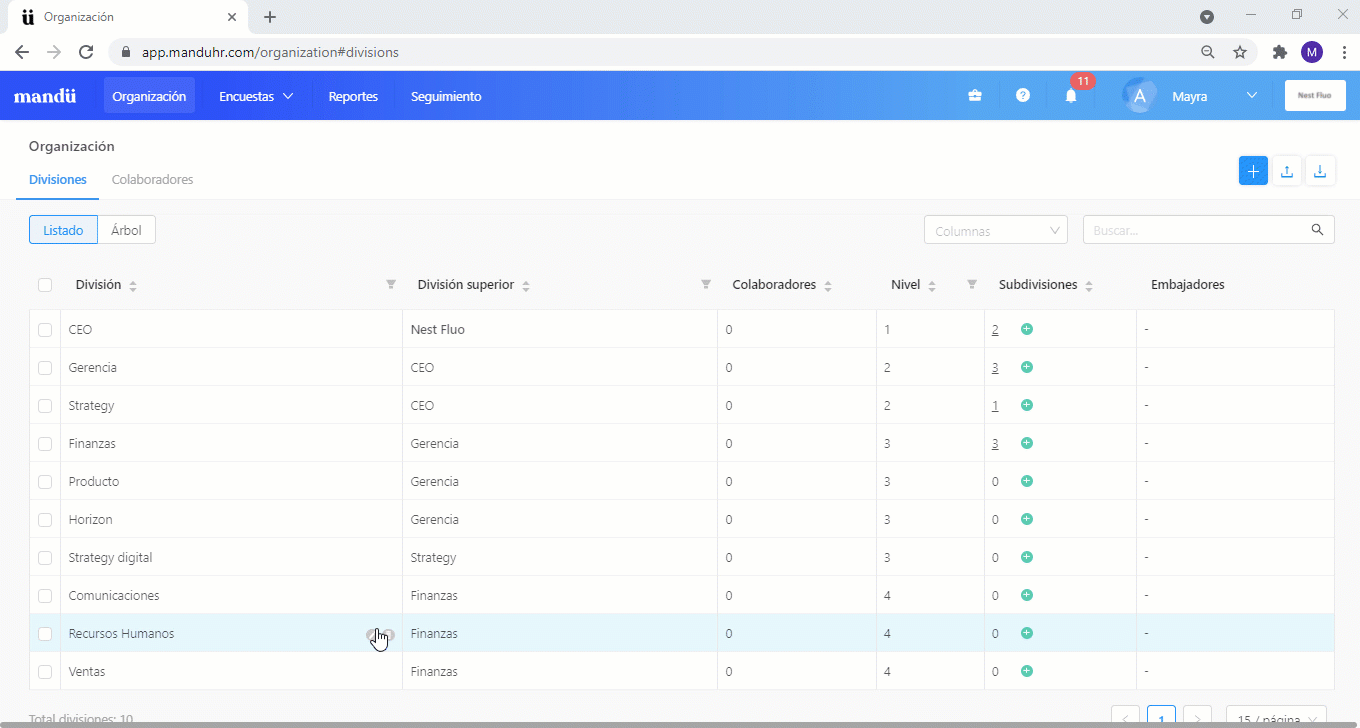Open Gerencia subdivisions count link 3
This screenshot has width=1360, height=728.
point(995,367)
